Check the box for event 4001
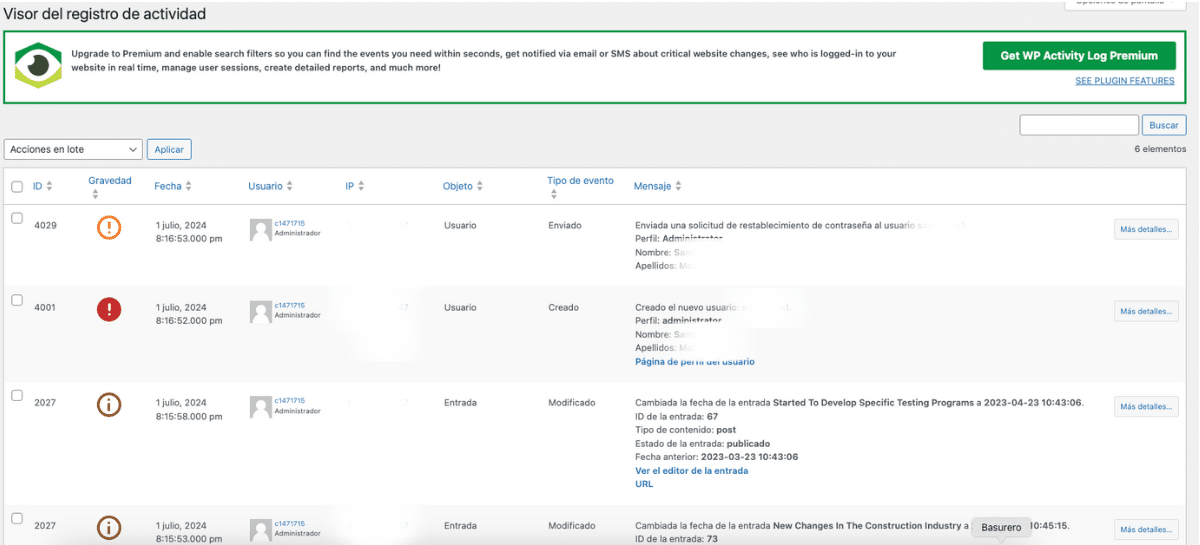The height and width of the screenshot is (545, 1200). (17, 300)
